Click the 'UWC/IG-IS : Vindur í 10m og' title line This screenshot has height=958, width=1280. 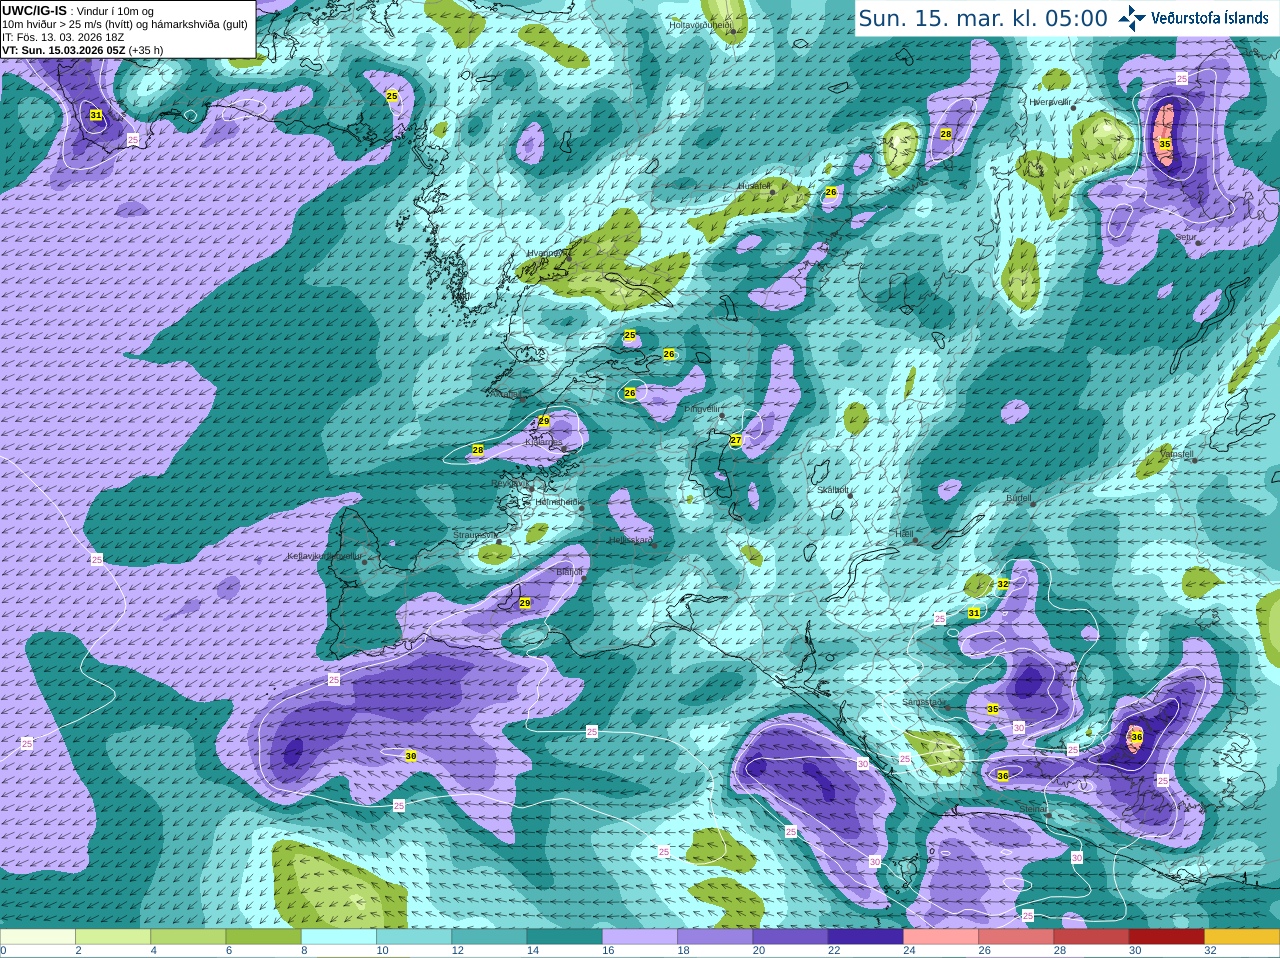(78, 11)
